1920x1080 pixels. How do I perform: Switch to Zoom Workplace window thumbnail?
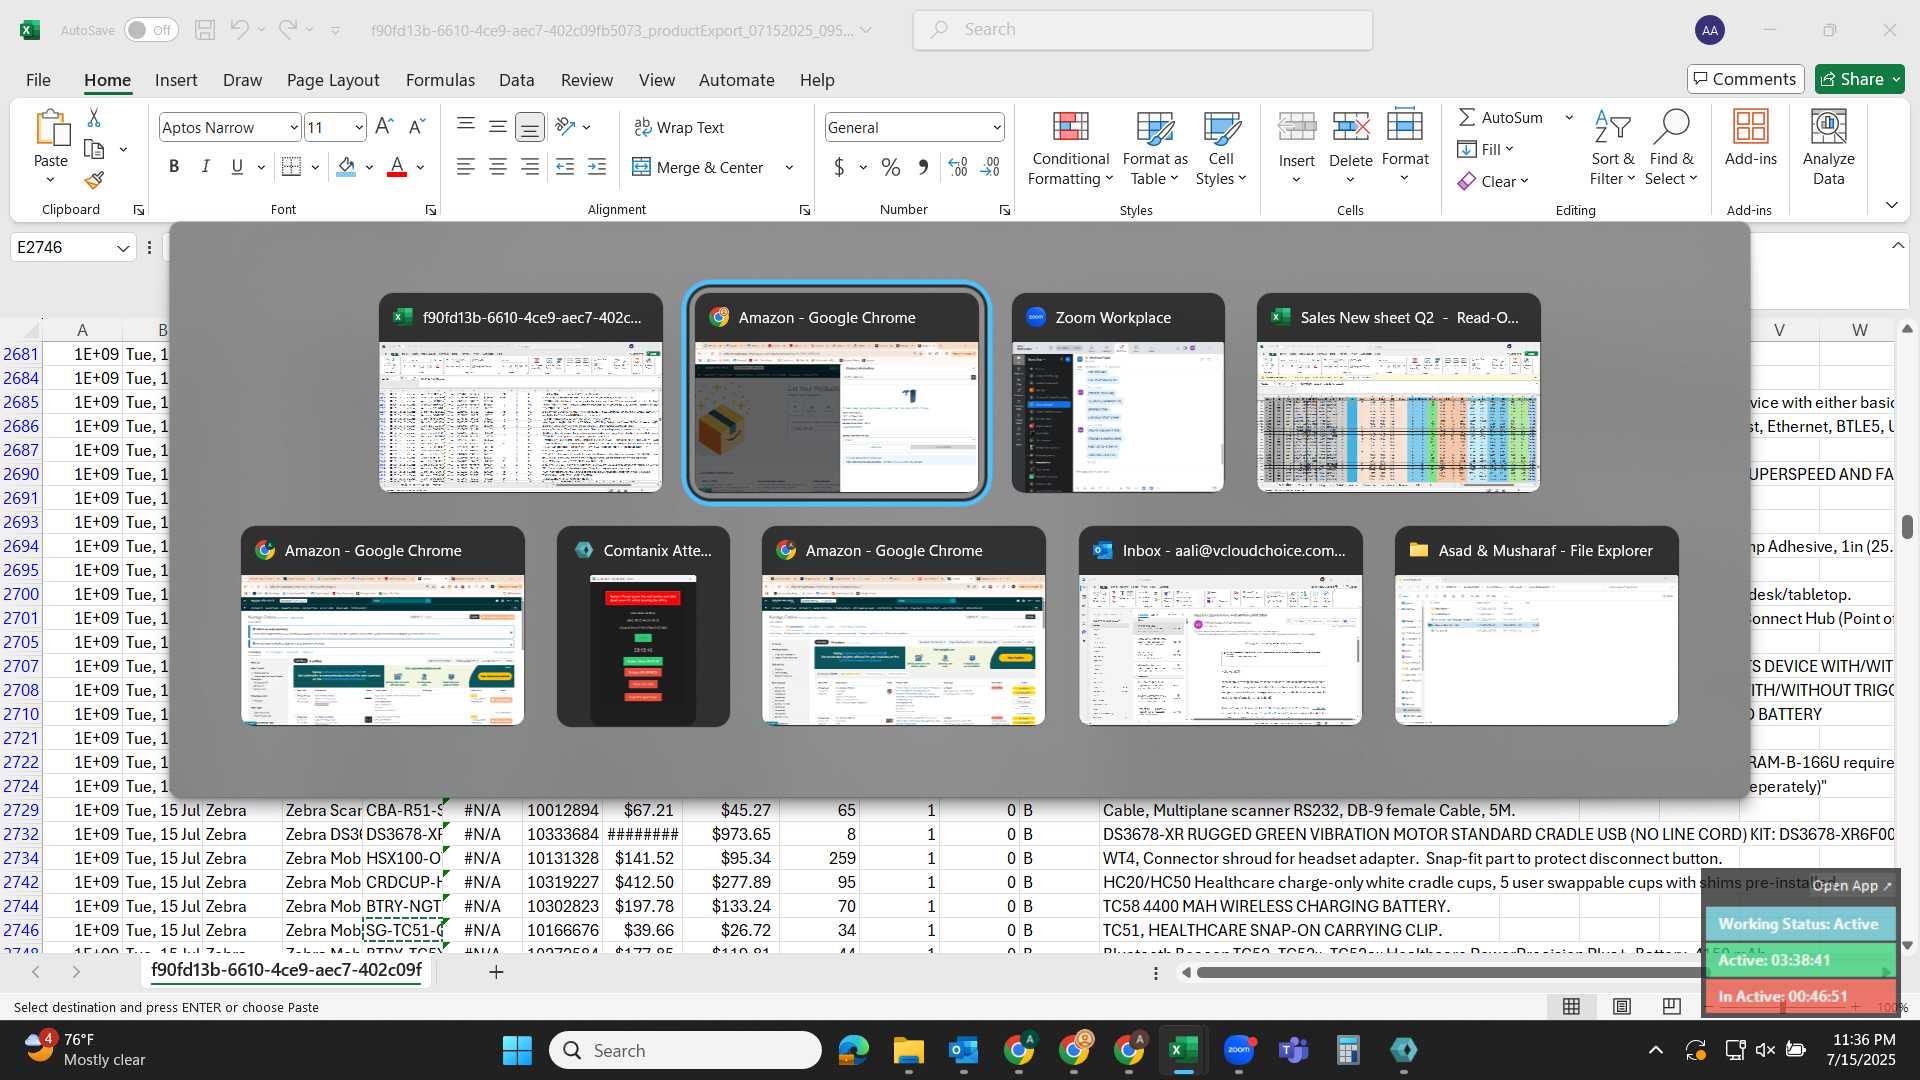click(x=1118, y=393)
